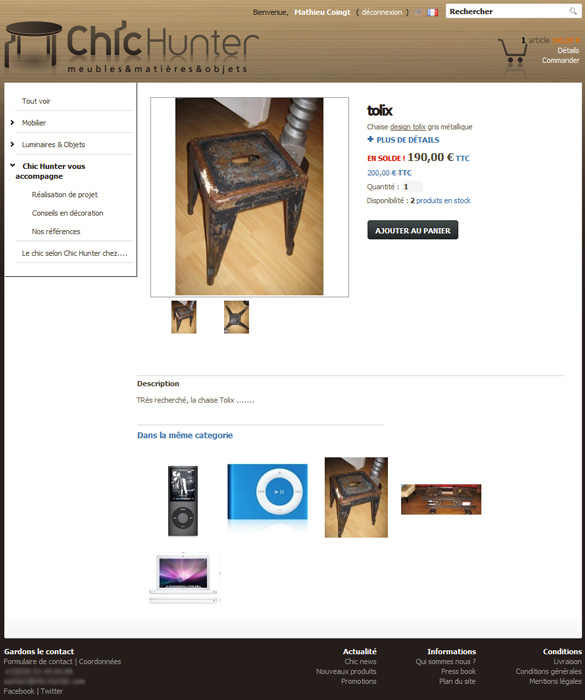This screenshot has height=700, width=585.
Task: Open Tout voir menu item
Action: pos(36,101)
